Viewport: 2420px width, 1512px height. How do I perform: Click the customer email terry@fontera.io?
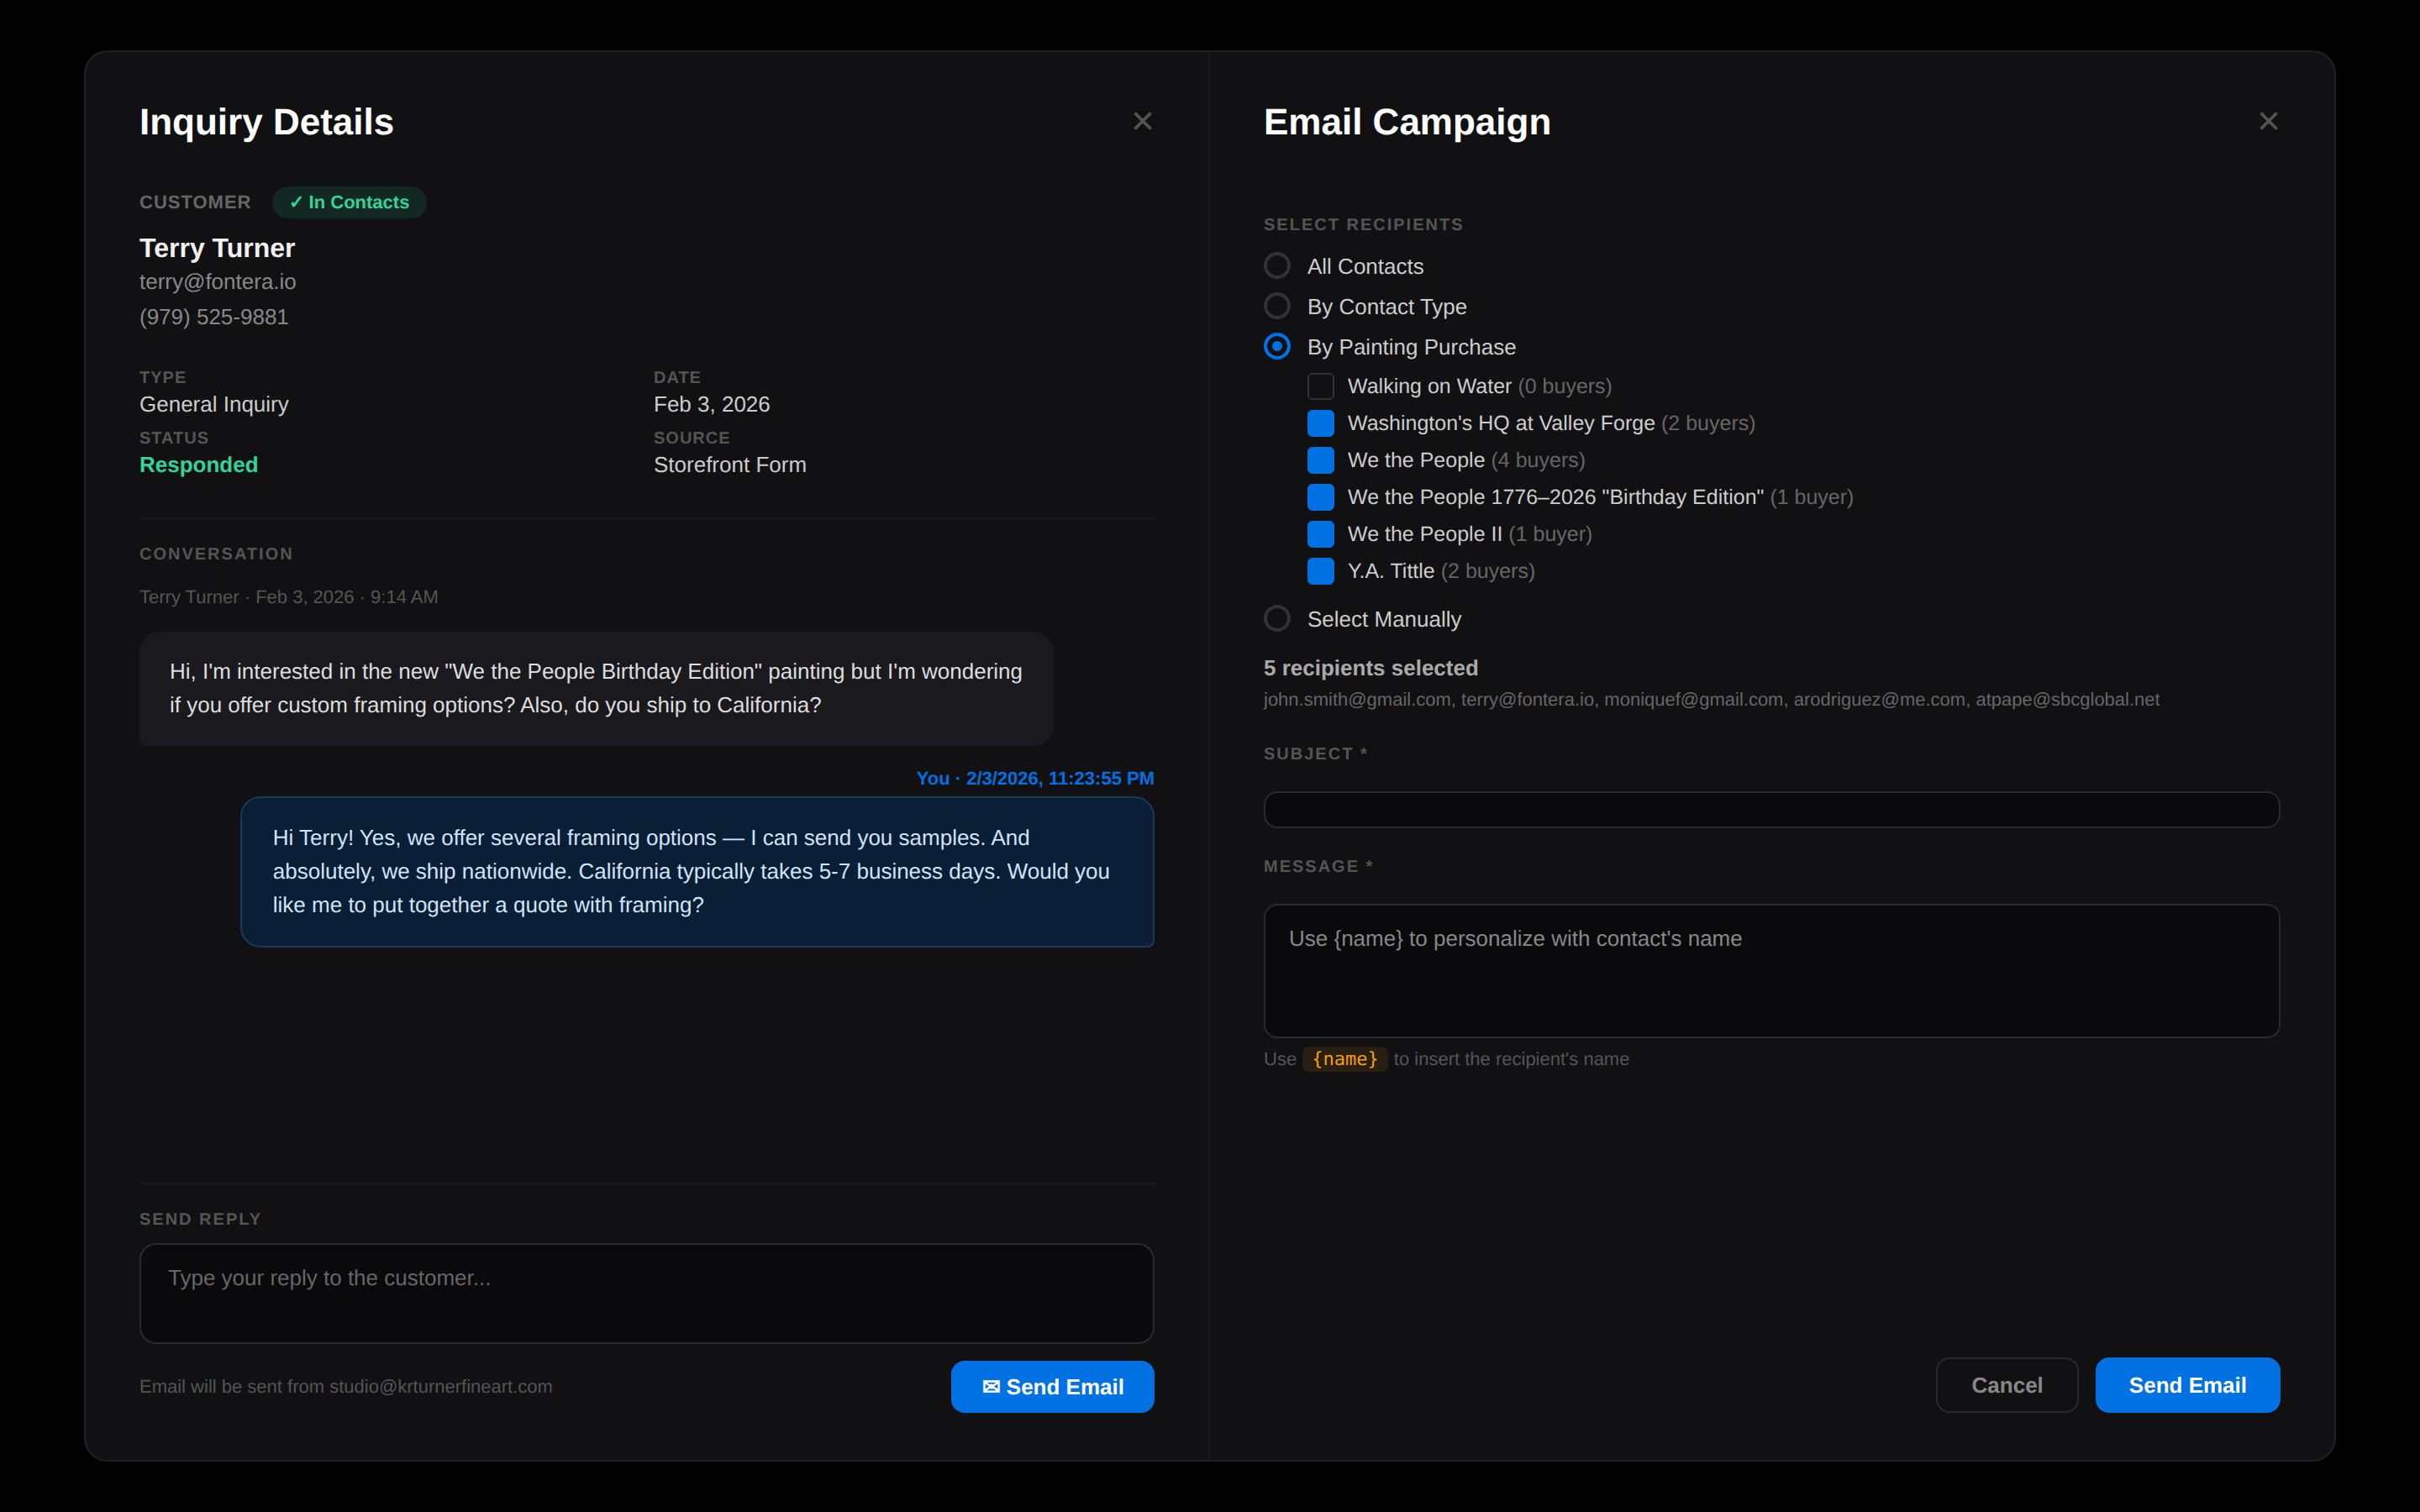pyautogui.click(x=217, y=282)
